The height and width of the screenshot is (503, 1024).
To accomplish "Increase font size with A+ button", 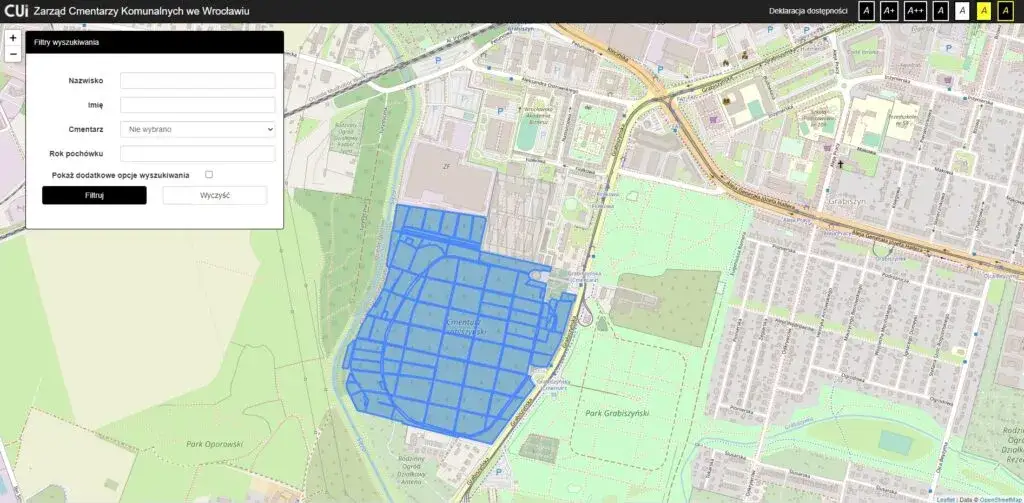I will click(x=889, y=11).
